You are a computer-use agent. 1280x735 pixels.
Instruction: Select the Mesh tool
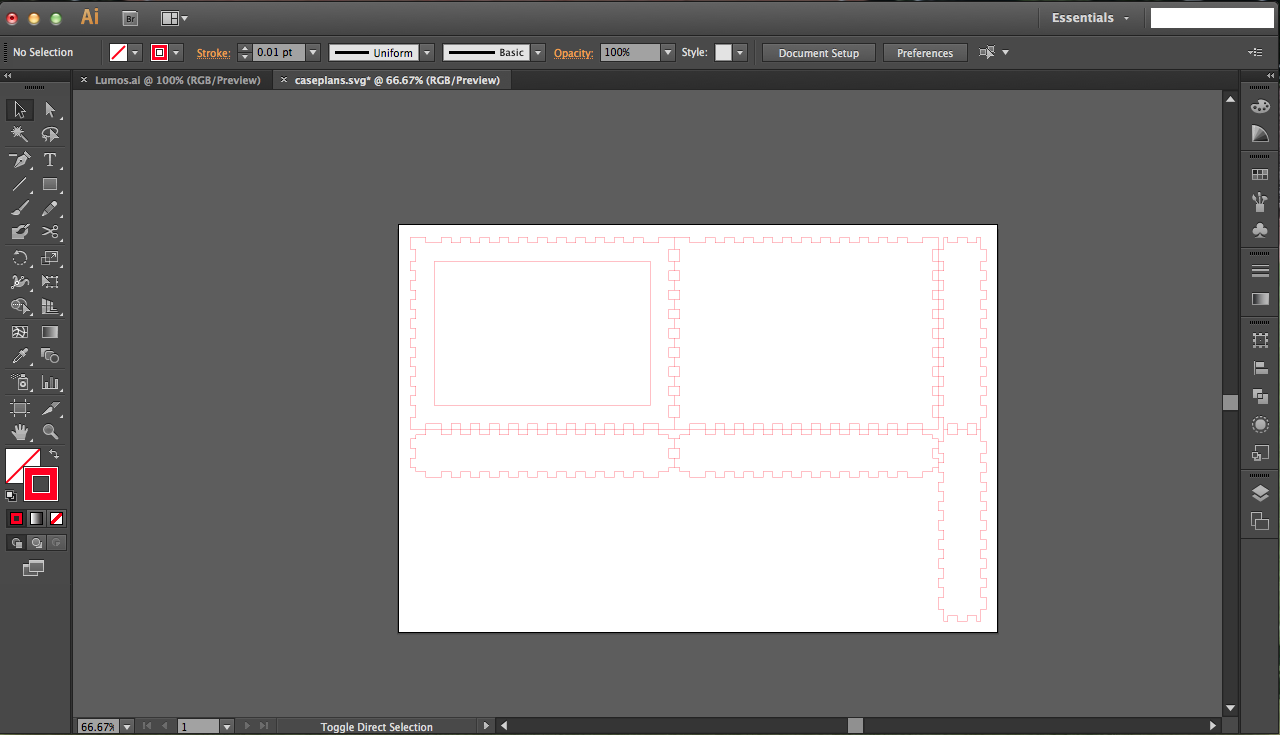pyautogui.click(x=20, y=332)
